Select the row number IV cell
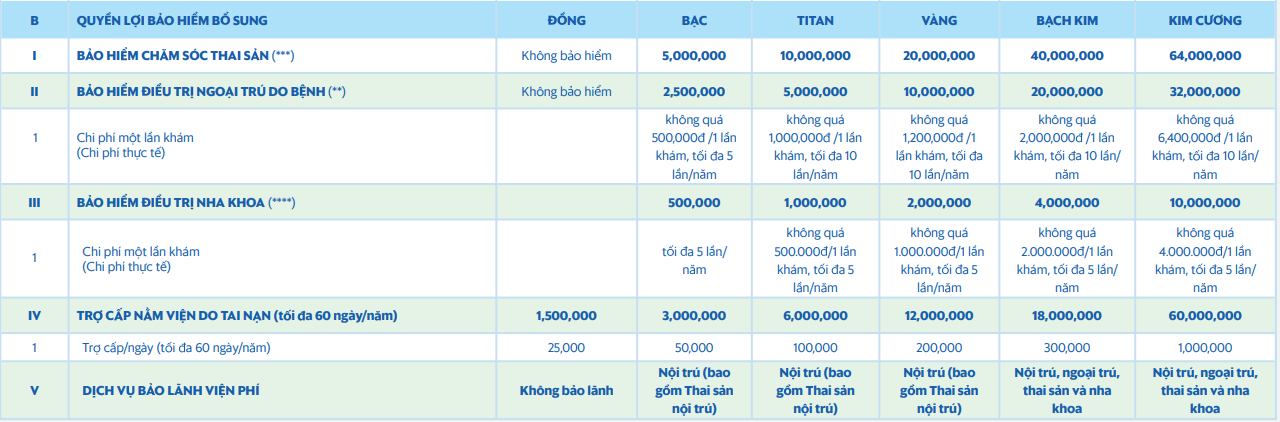 point(34,316)
